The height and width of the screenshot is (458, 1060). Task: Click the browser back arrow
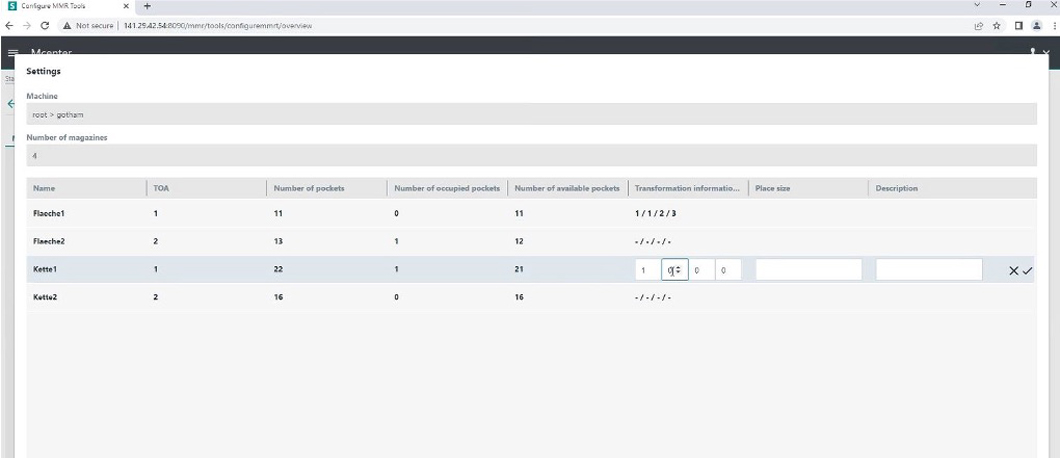(x=9, y=25)
